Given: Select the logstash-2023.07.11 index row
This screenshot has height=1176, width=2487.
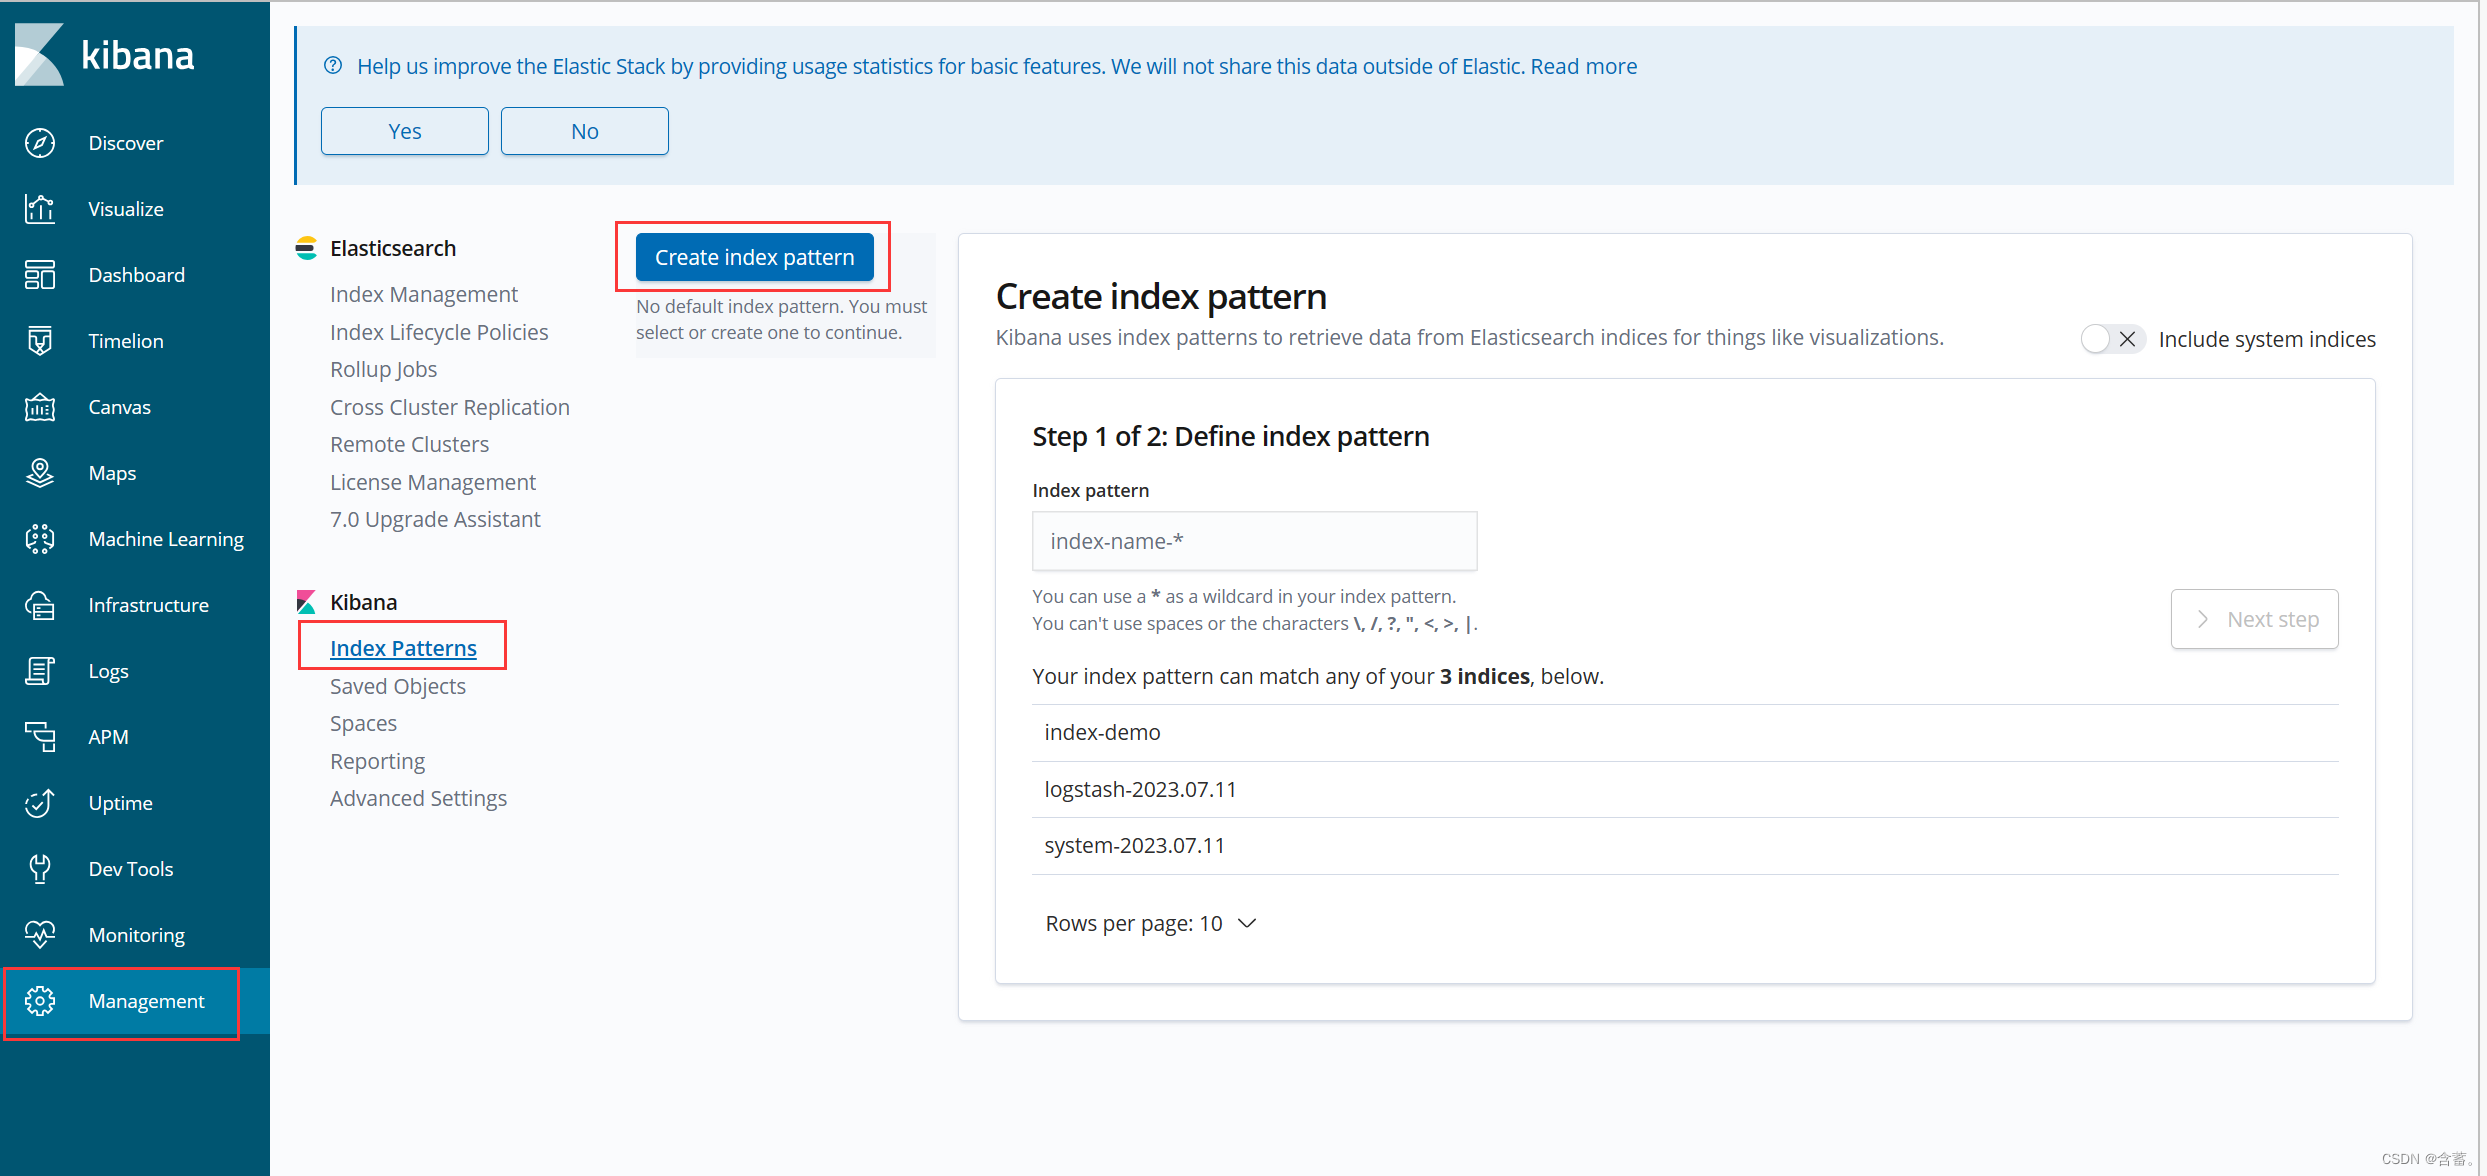Looking at the screenshot, I should pyautogui.click(x=1140, y=789).
